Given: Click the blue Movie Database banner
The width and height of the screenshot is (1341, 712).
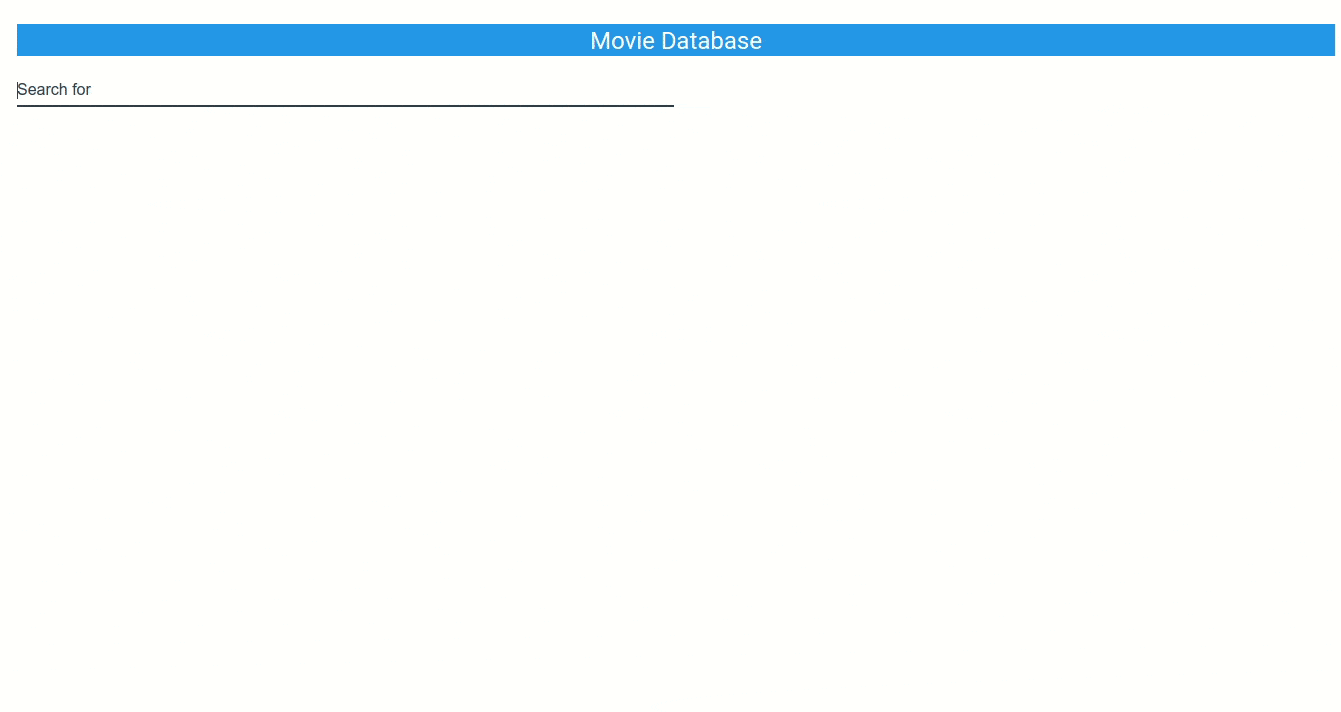Looking at the screenshot, I should click(x=676, y=40).
